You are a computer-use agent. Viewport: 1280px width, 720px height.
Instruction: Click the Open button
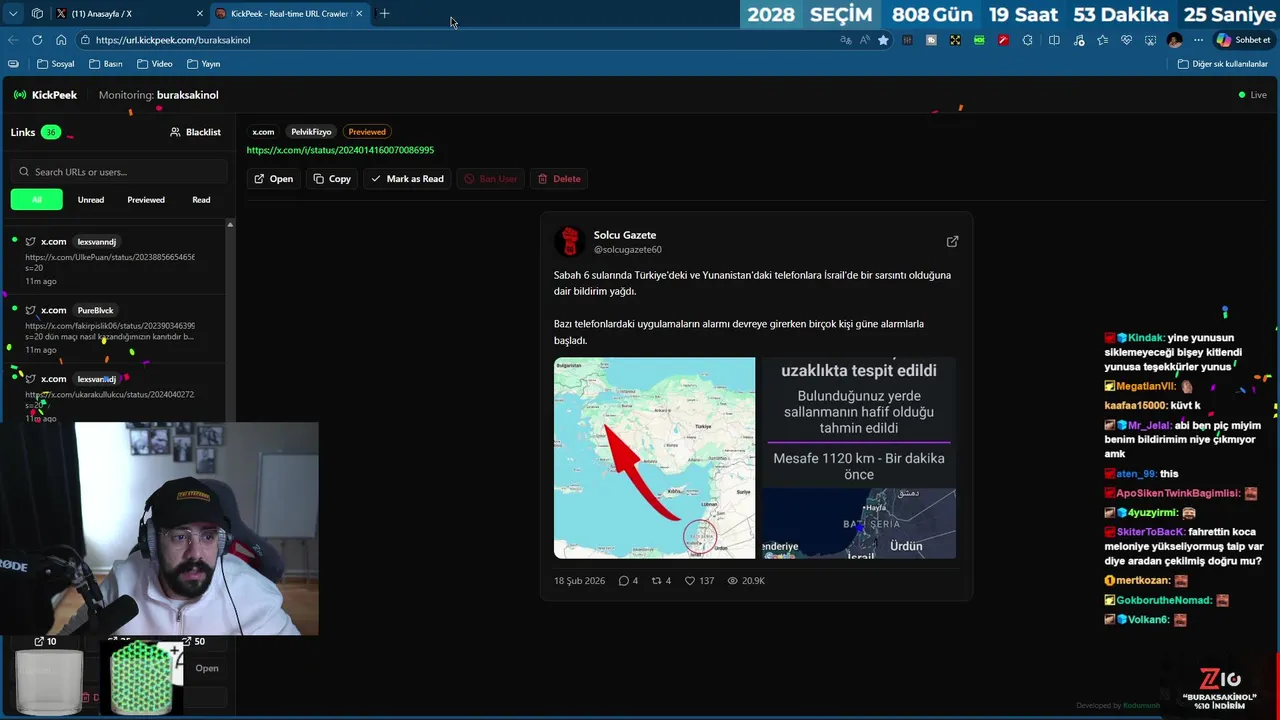point(273,179)
